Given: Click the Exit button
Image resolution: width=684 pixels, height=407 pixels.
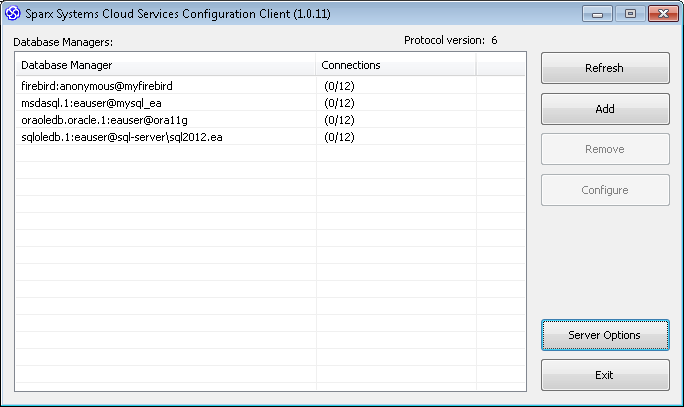Looking at the screenshot, I should 604,376.
